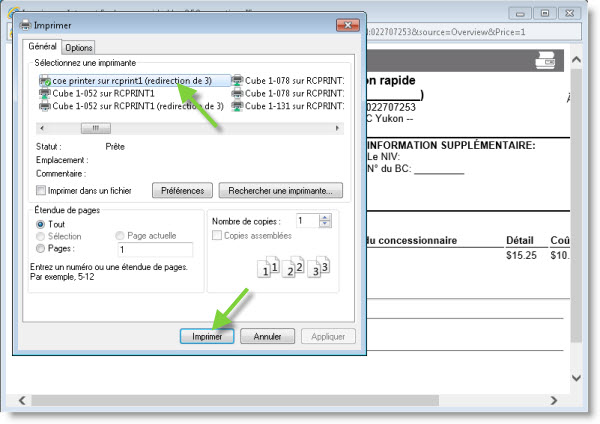Maximize the background browser window
This screenshot has height=424, width=600.
[545, 13]
